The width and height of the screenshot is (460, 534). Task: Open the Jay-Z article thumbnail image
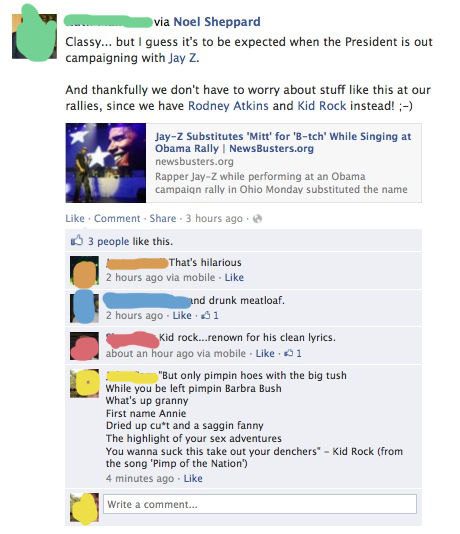pos(106,163)
